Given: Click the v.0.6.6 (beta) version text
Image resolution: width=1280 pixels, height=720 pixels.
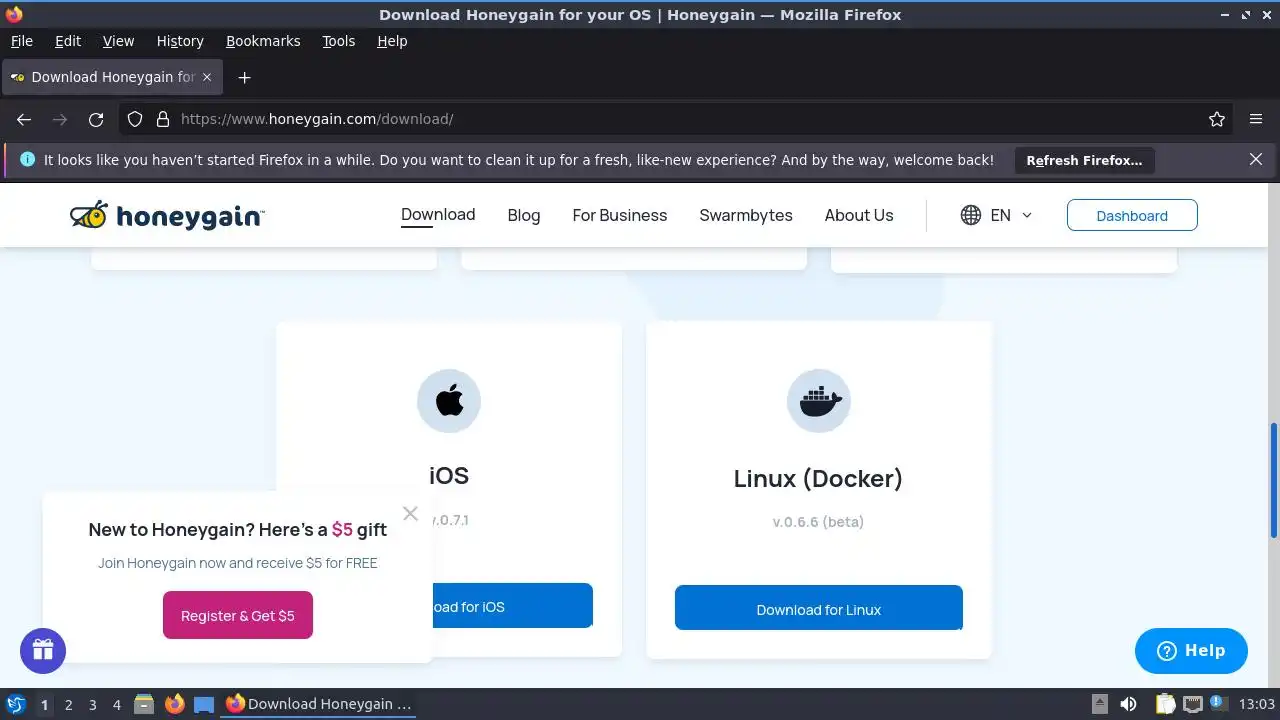Looking at the screenshot, I should click(x=818, y=522).
